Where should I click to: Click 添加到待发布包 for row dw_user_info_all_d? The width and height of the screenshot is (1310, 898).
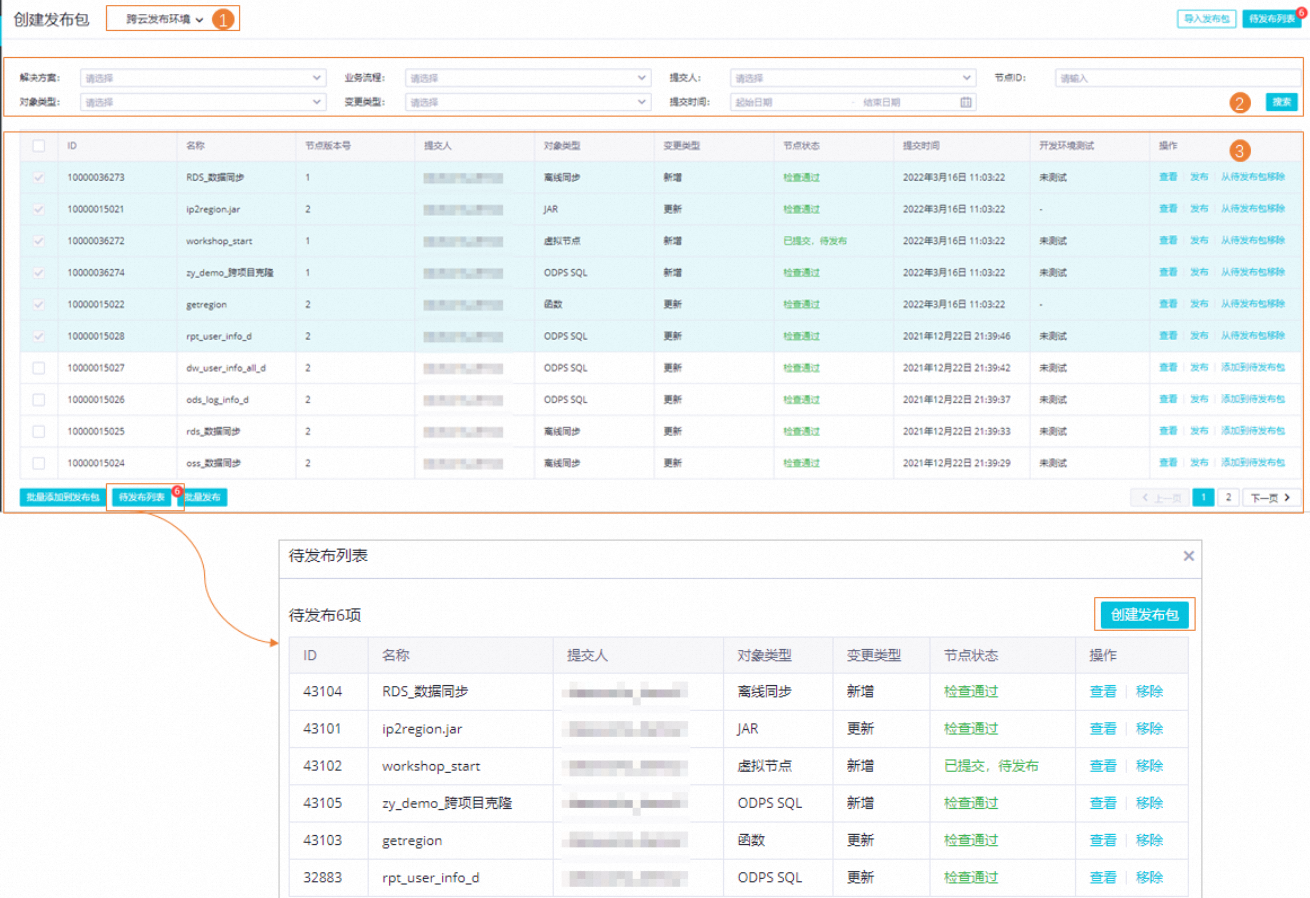(1253, 367)
